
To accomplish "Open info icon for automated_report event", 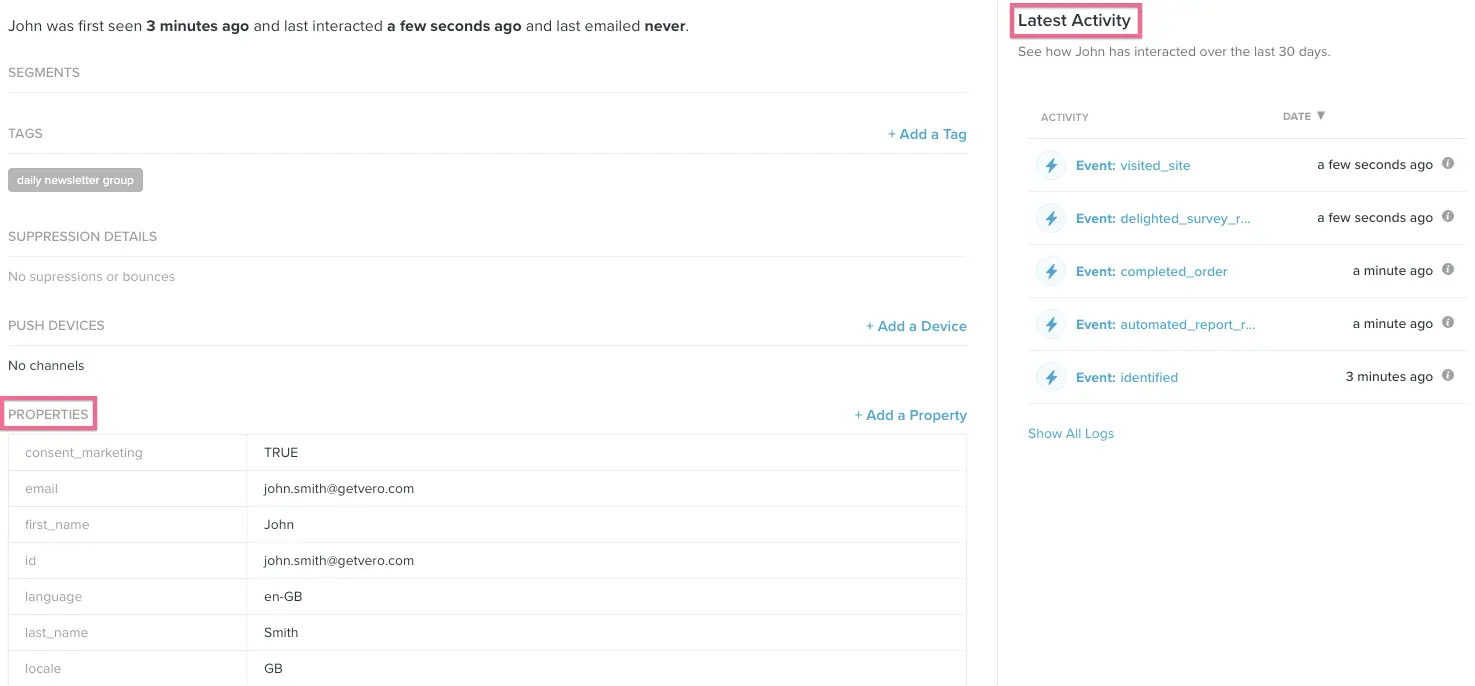I will click(1447, 323).
